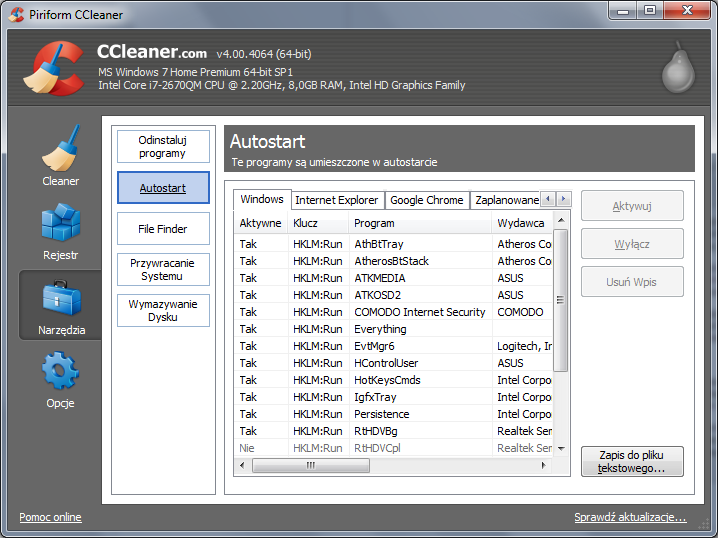Screen dimensions: 718x538
Task: Sort by the Program column header
Action: tap(420, 223)
